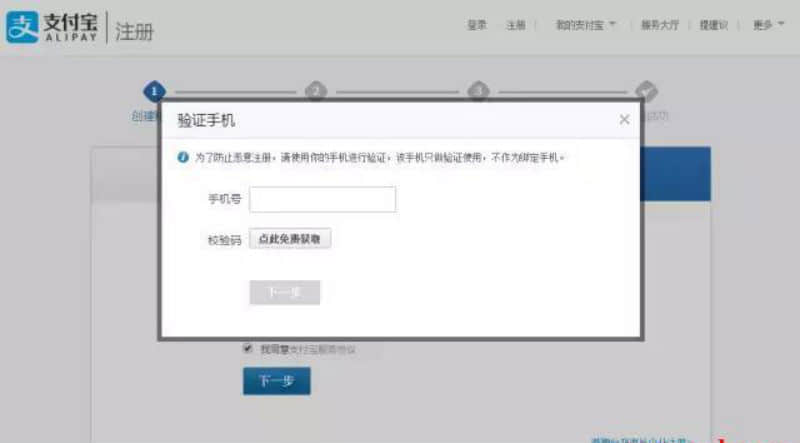Click the blue 下一步 button below the checkbox
800x443 pixels.
pyautogui.click(x=276, y=381)
